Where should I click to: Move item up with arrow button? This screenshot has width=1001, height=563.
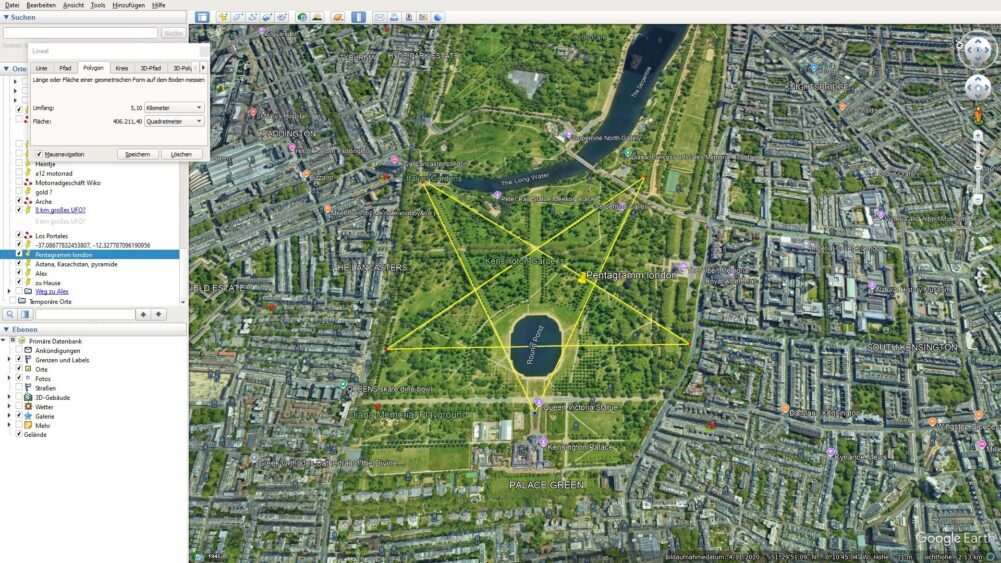[143, 314]
